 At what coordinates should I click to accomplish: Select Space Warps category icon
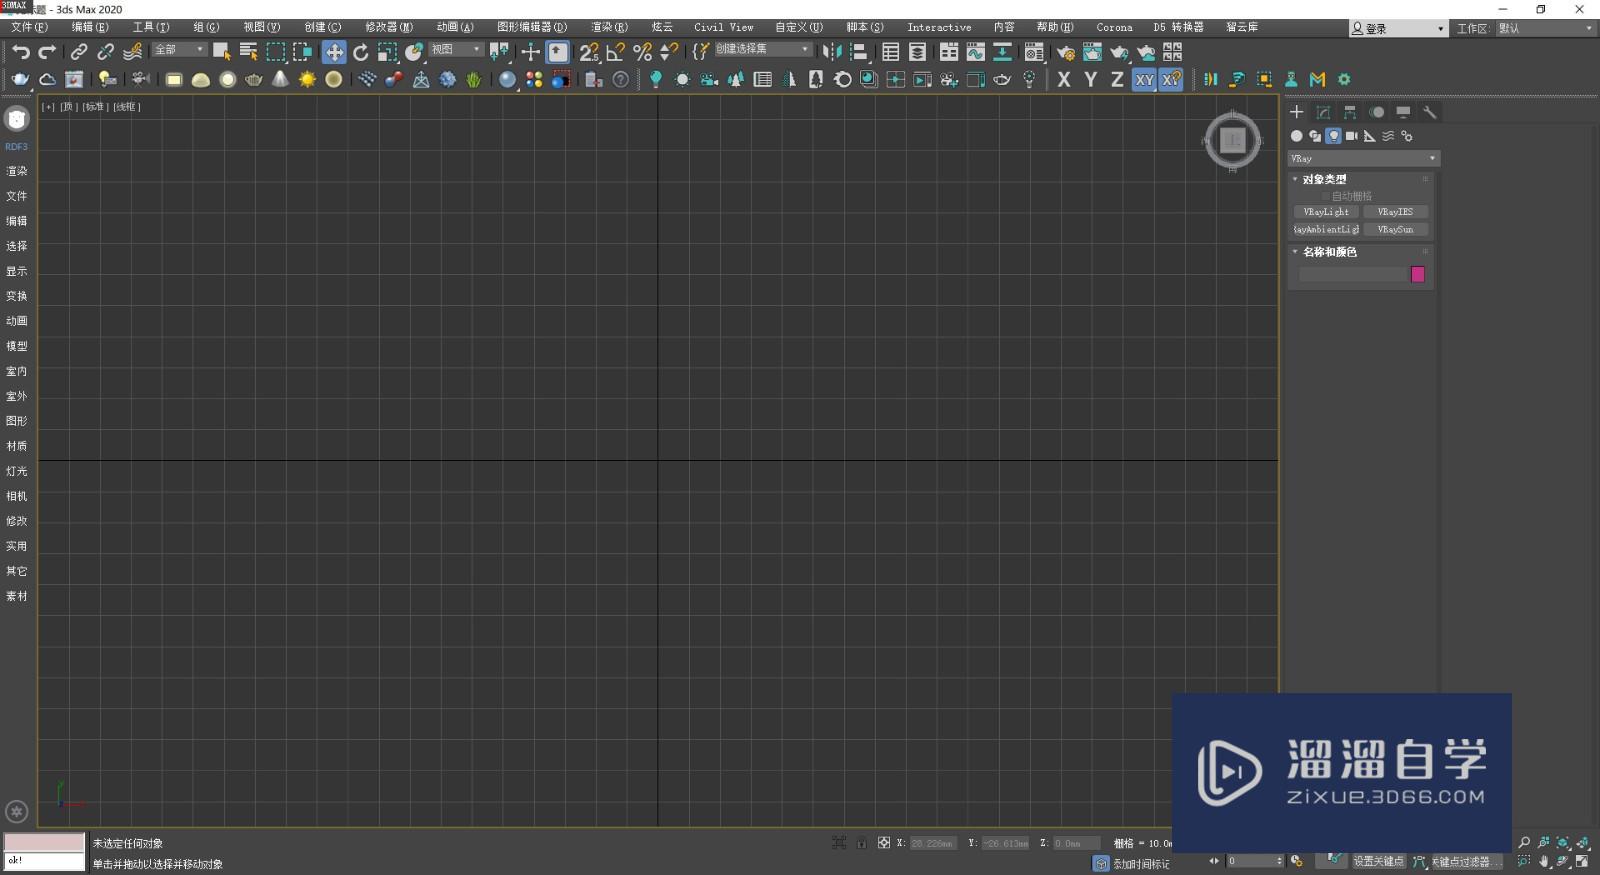(x=1388, y=136)
